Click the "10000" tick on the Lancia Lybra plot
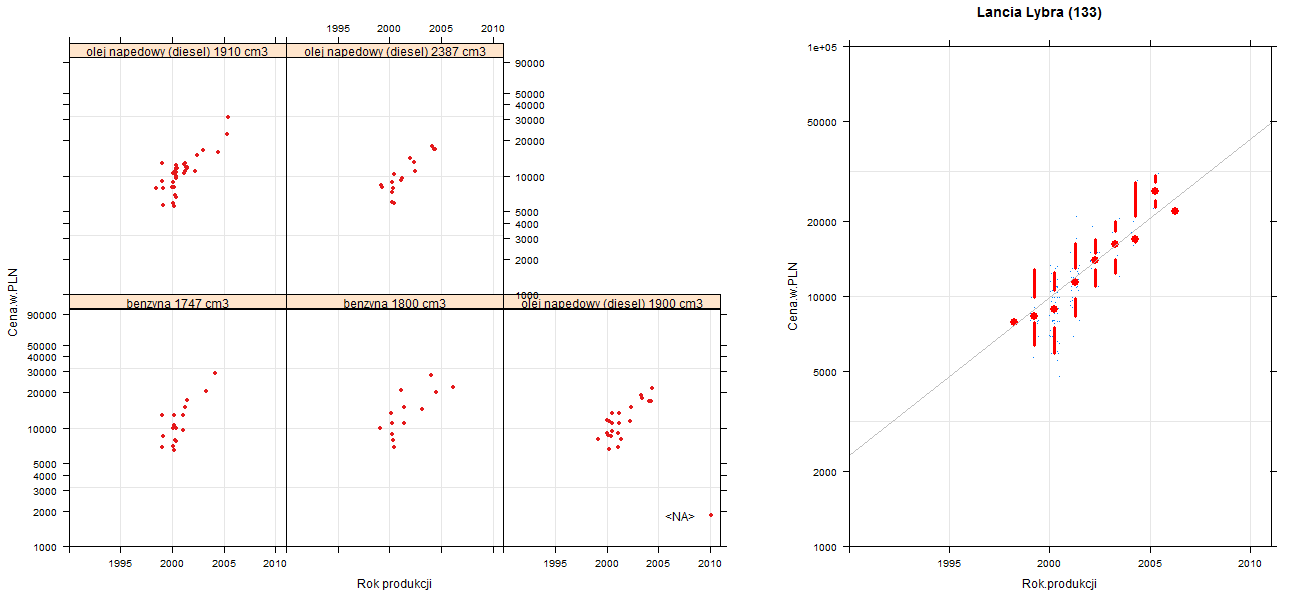 point(823,297)
